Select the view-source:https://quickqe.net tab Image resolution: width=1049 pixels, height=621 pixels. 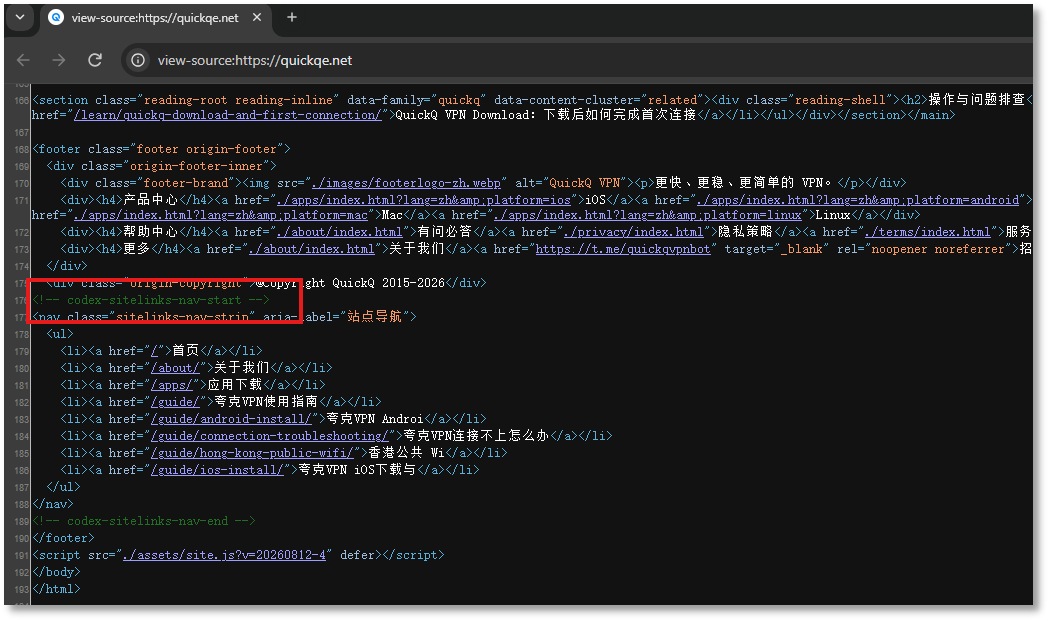pyautogui.click(x=155, y=18)
